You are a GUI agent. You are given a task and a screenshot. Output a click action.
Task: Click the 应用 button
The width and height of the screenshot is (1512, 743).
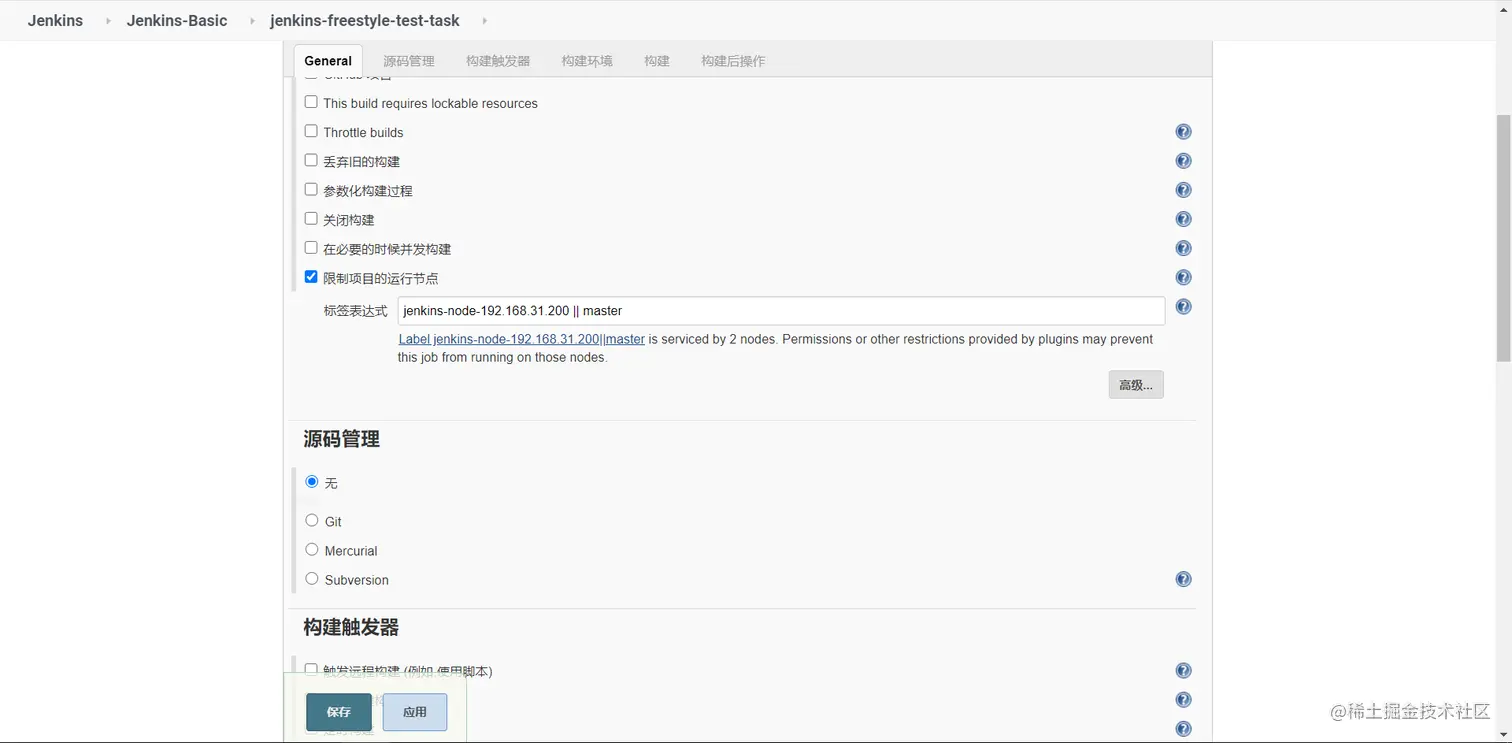[415, 712]
